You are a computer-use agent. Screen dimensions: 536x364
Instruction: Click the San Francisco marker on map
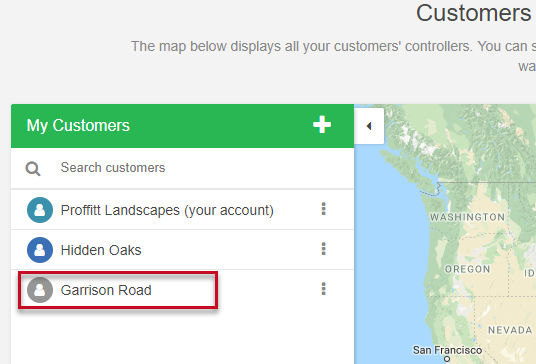(447, 359)
